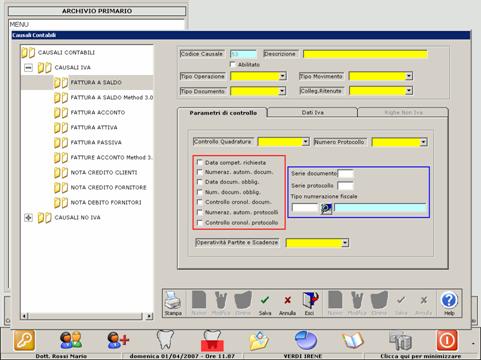
Task: Open the Help question mark icon
Action: [449, 300]
